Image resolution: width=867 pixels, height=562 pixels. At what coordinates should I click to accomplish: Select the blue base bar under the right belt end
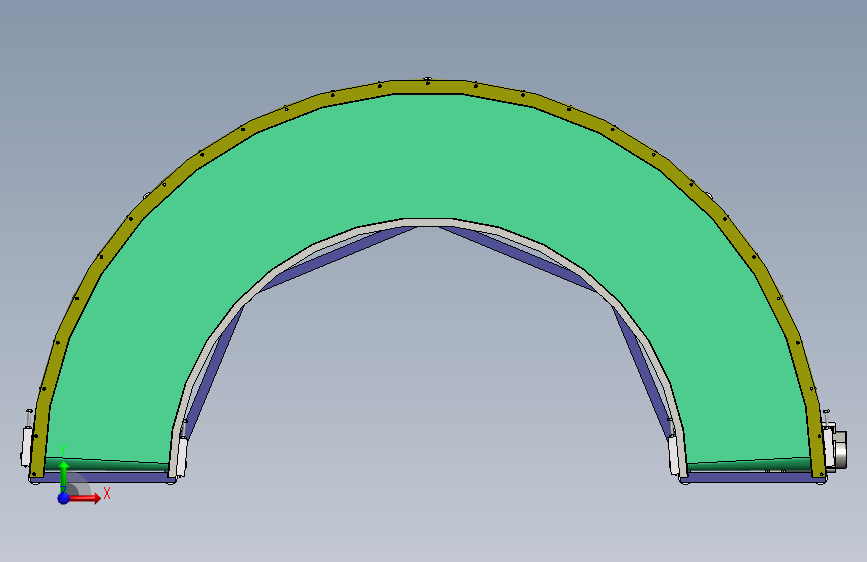point(752,477)
